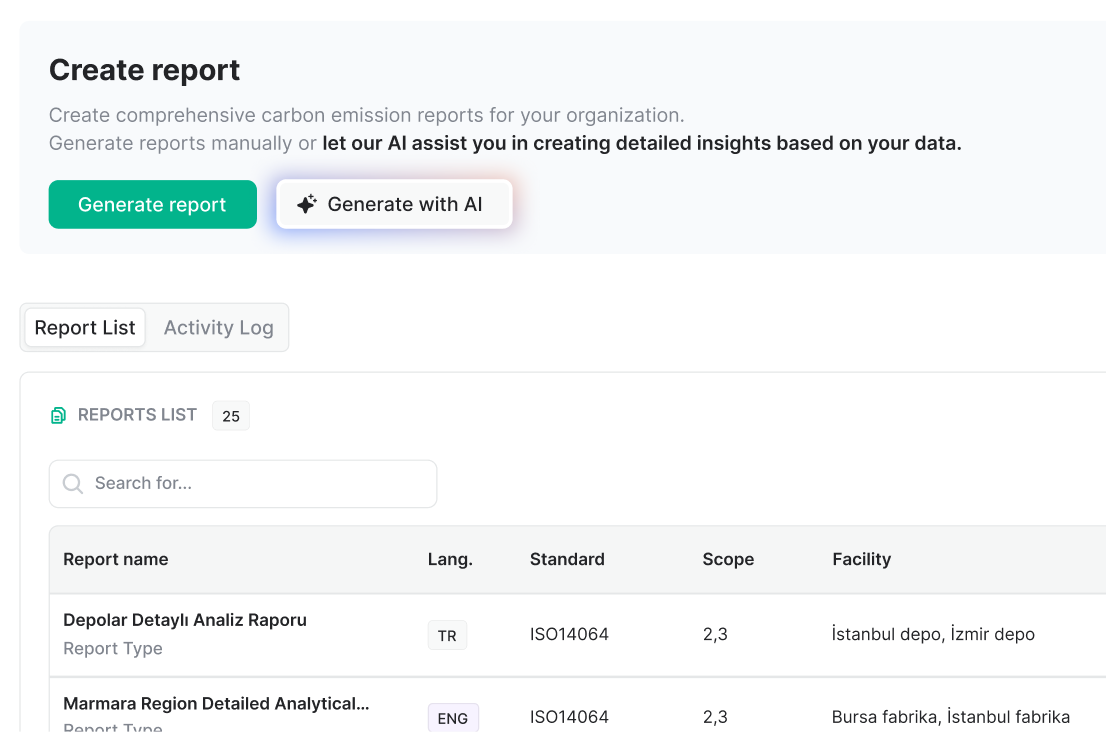Click the Scope column header
1106x732 pixels.
(x=728, y=559)
